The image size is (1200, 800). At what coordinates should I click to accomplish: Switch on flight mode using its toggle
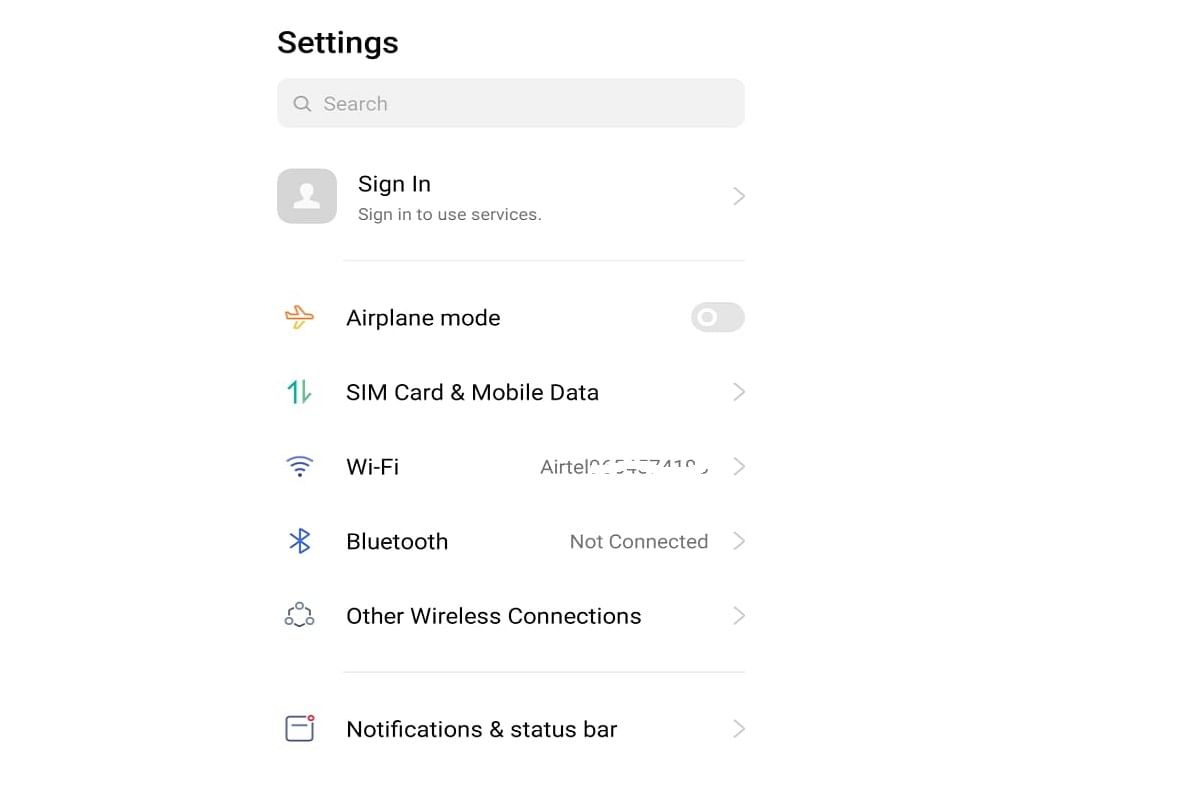click(x=717, y=317)
